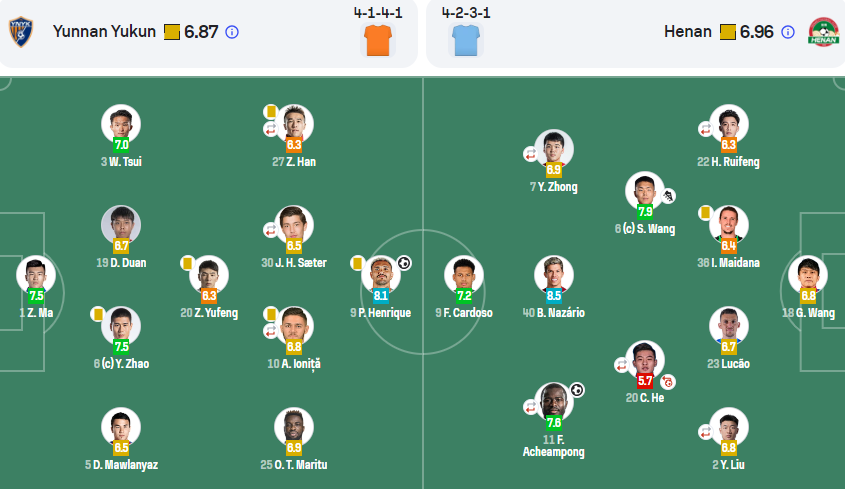Click F. Cardoso's 7.2 rating badge

click(x=464, y=295)
